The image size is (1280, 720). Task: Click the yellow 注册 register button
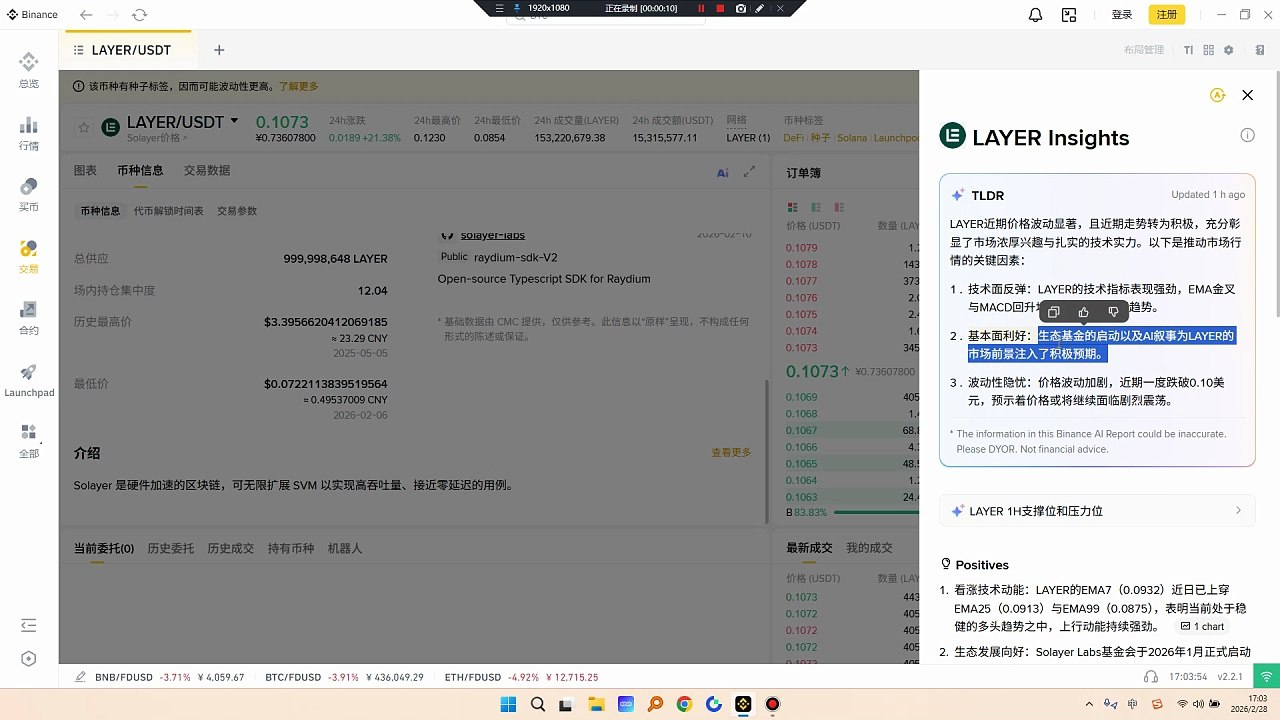(x=1167, y=15)
